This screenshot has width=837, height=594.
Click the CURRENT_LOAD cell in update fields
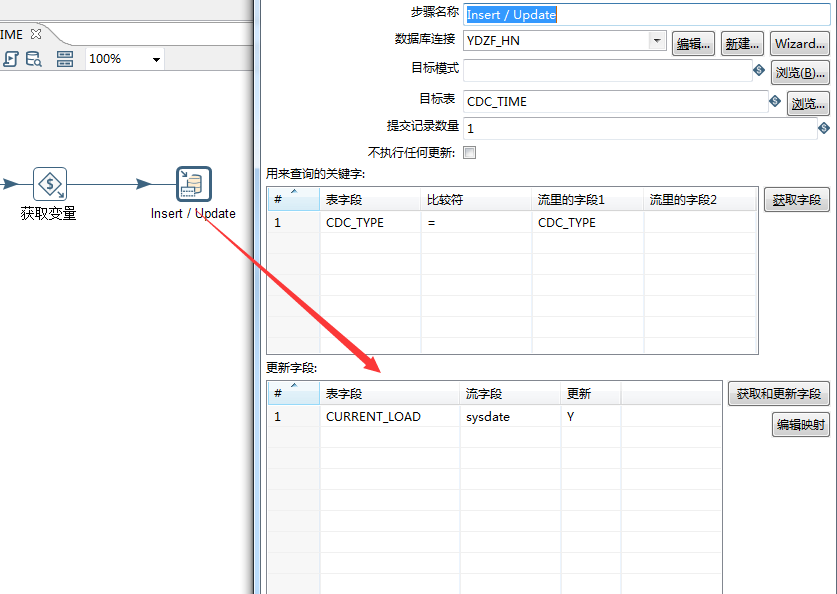pyautogui.click(x=390, y=416)
